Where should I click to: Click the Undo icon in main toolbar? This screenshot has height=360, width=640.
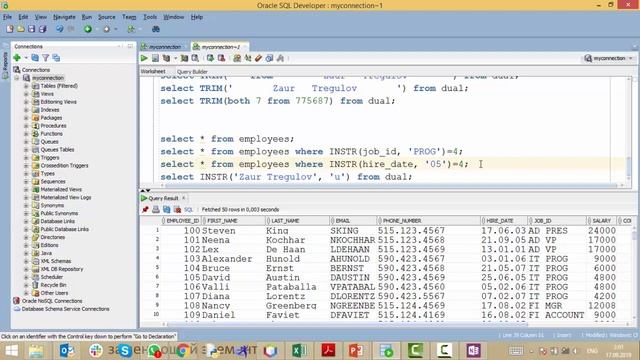[x=60, y=29]
